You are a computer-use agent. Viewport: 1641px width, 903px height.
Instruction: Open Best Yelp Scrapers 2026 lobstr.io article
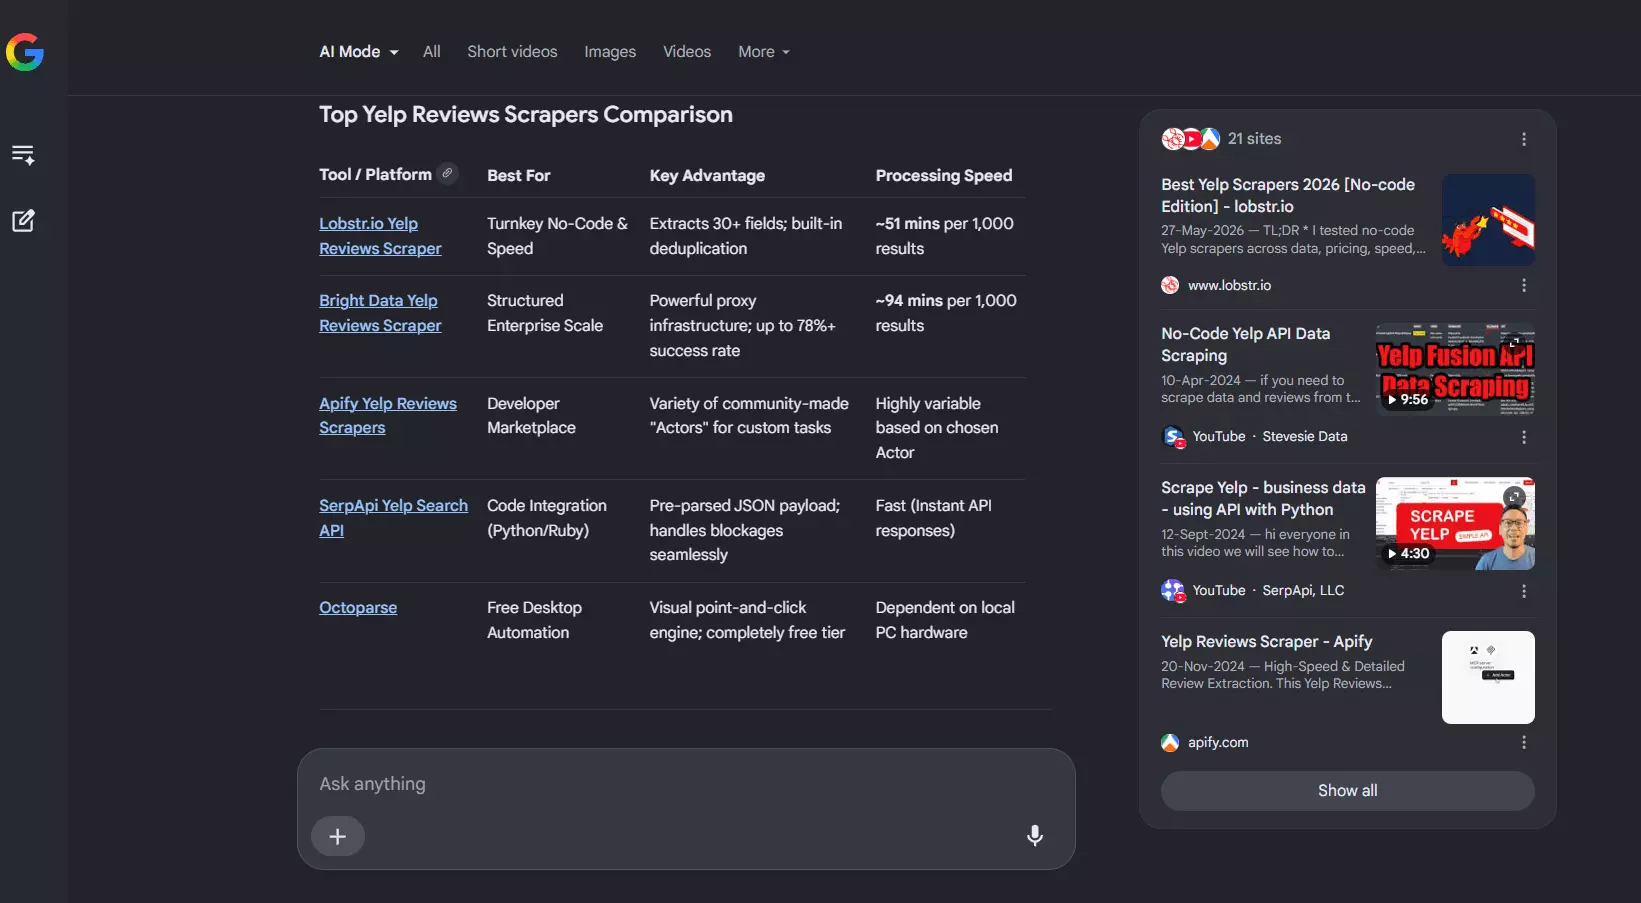1288,195
